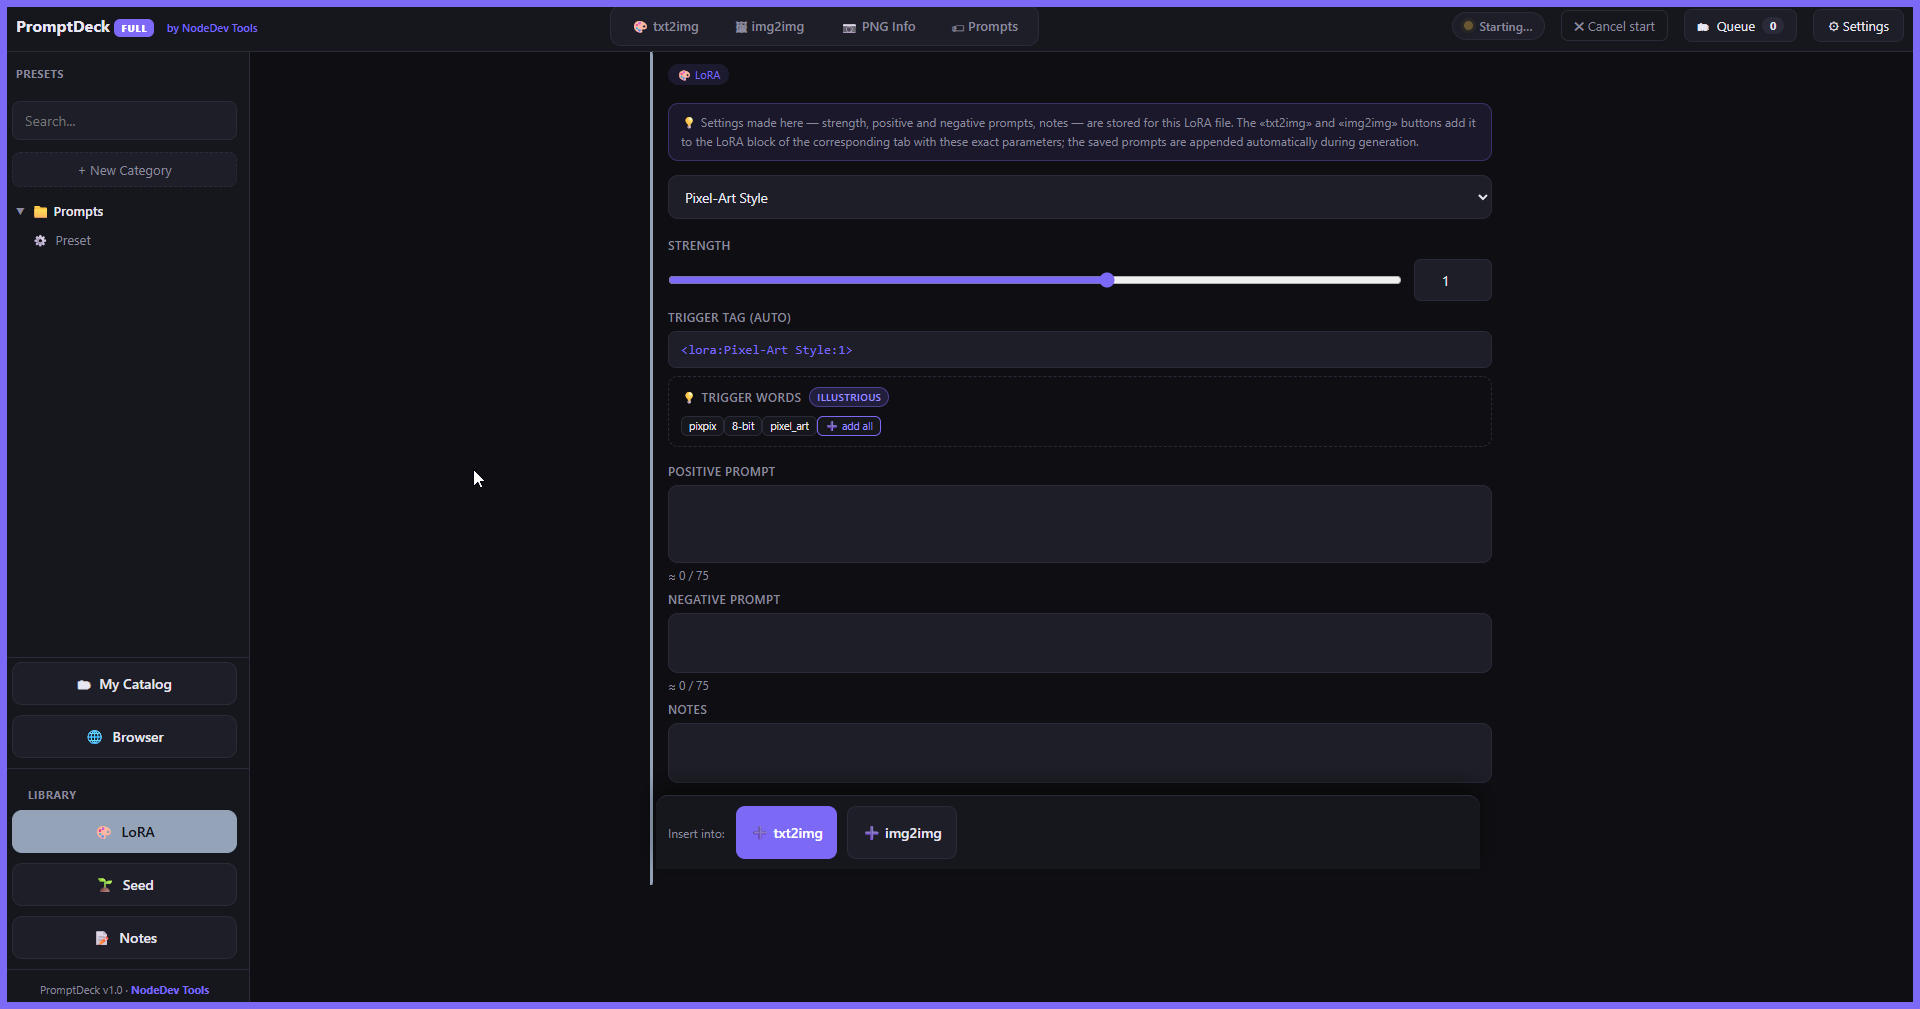Image resolution: width=1920 pixels, height=1009 pixels.
Task: Click the Settings gear icon
Action: (1833, 27)
